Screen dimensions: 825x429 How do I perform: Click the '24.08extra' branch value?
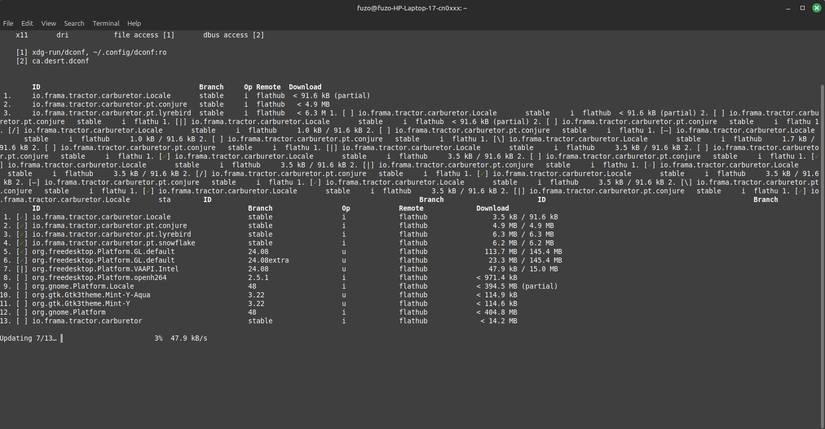coord(268,260)
